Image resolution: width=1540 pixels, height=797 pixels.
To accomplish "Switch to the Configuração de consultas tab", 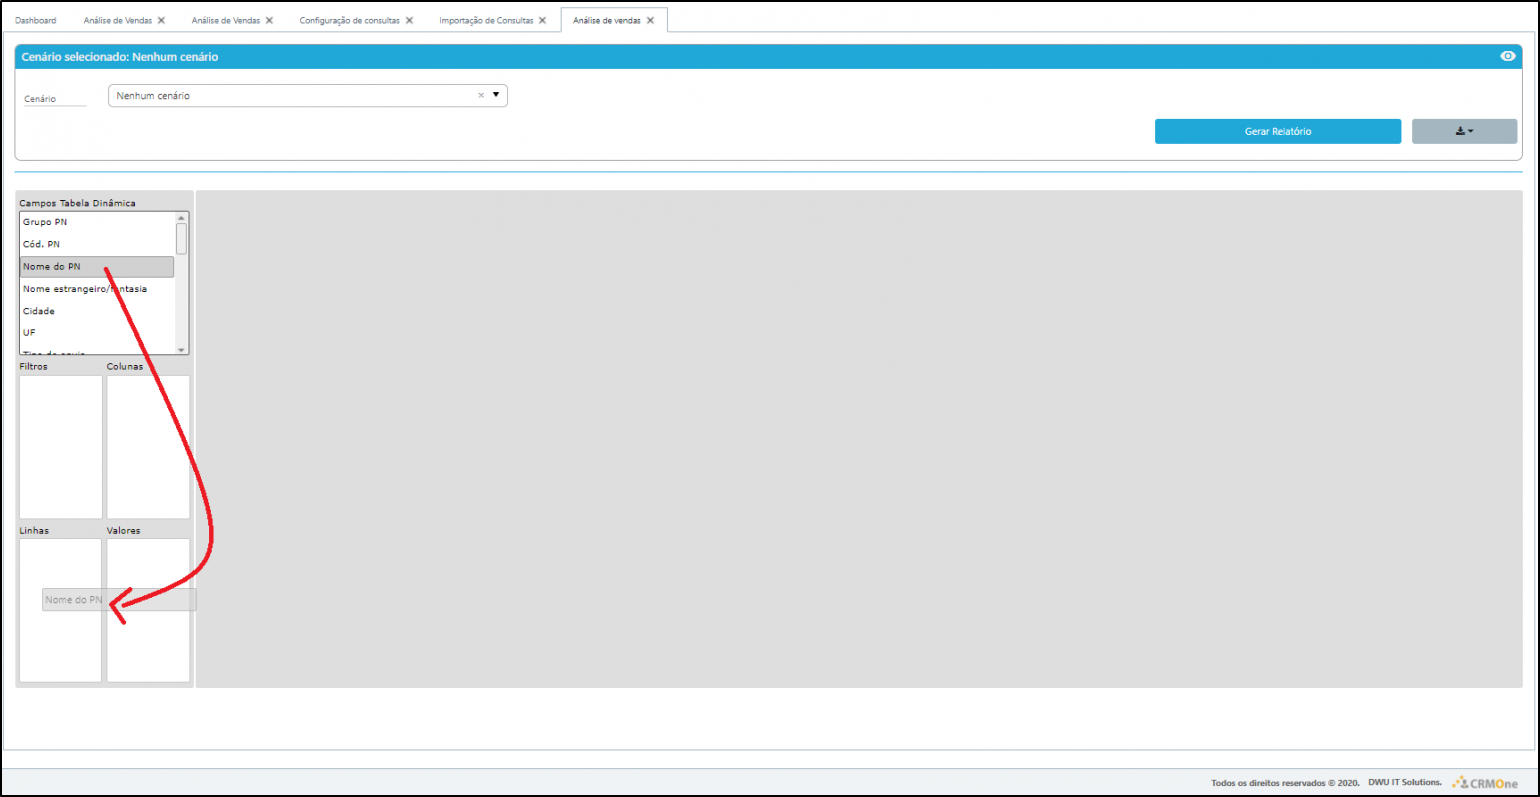I will [x=349, y=20].
